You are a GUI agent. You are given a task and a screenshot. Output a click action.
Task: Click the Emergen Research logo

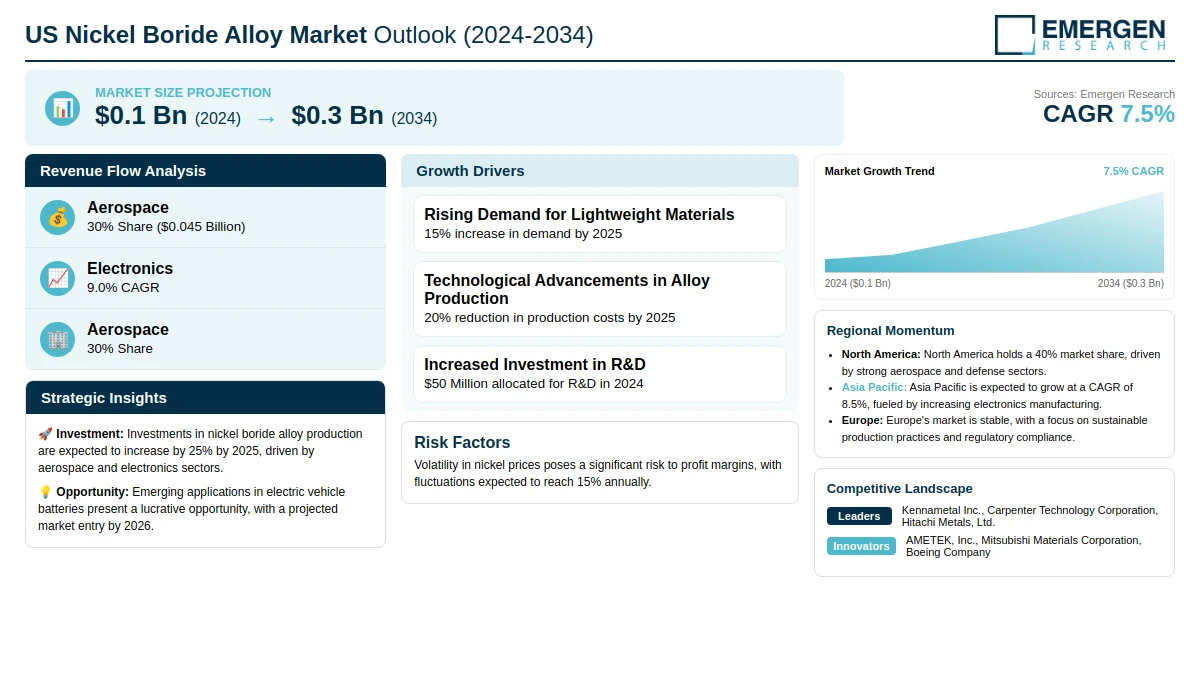(1080, 34)
